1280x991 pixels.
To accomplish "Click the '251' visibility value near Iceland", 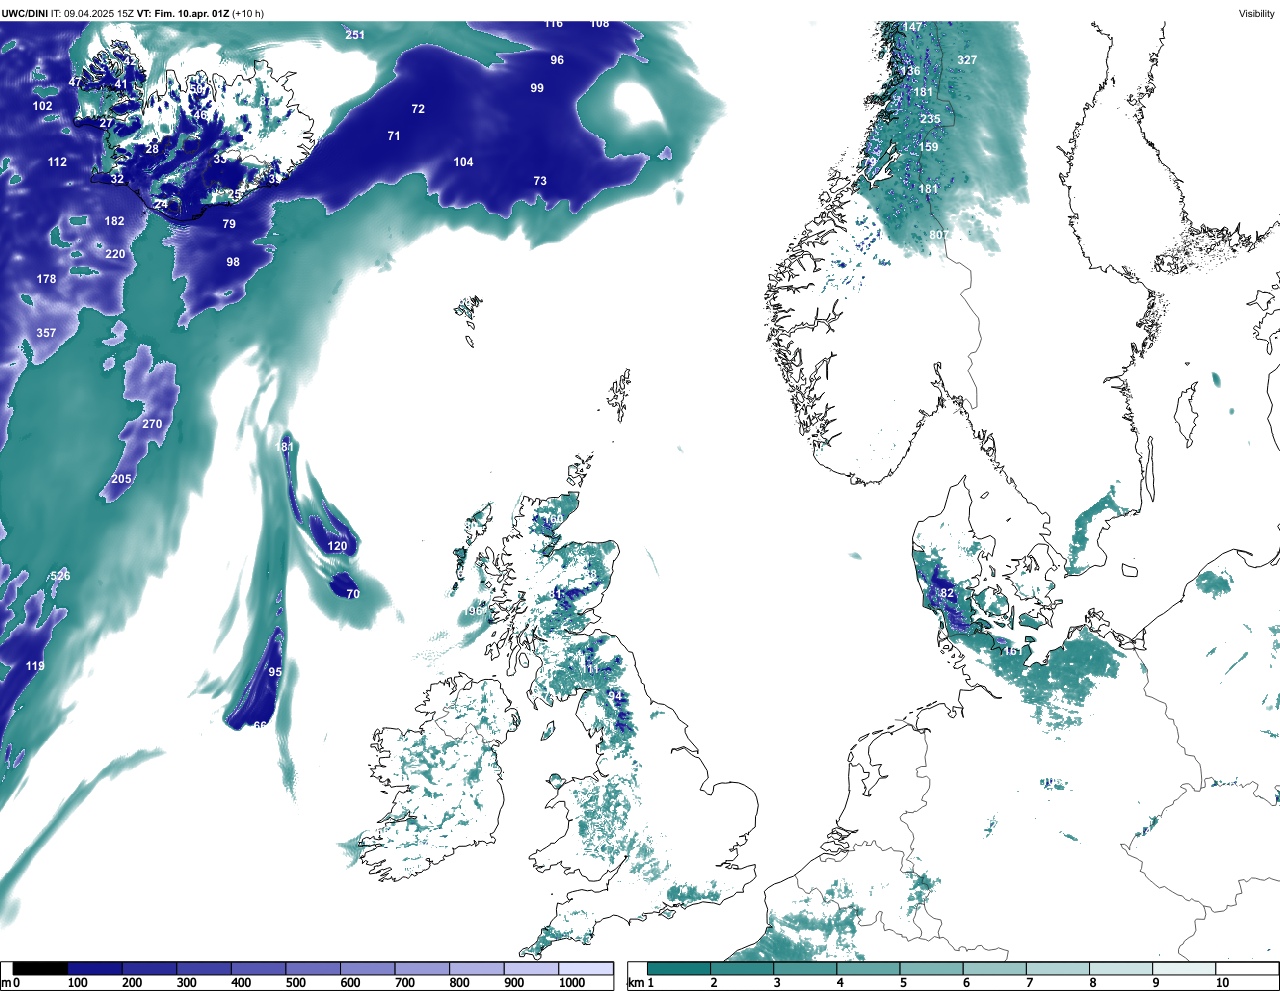I will tap(355, 35).
